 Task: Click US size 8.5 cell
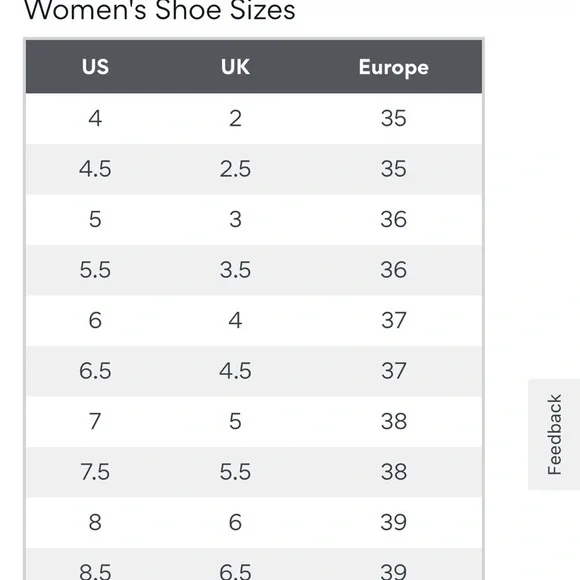coord(95,571)
